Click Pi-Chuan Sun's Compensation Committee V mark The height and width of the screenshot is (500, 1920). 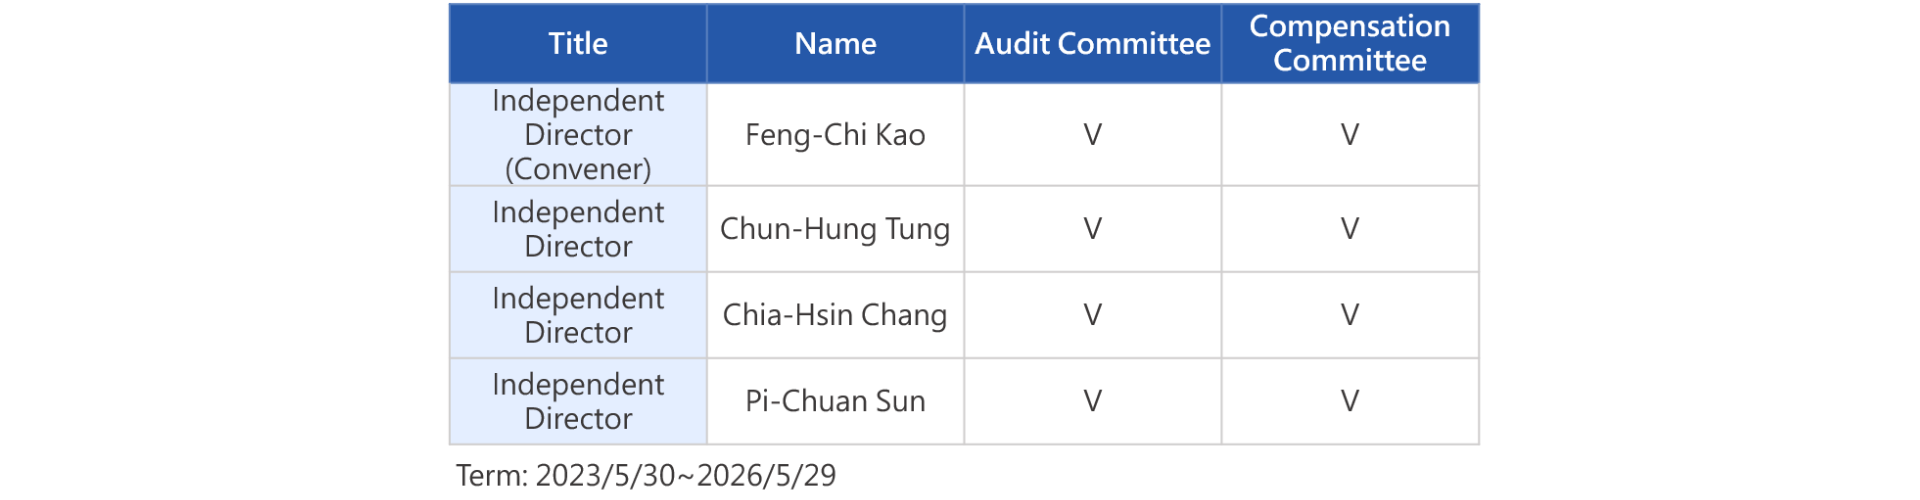click(1349, 401)
